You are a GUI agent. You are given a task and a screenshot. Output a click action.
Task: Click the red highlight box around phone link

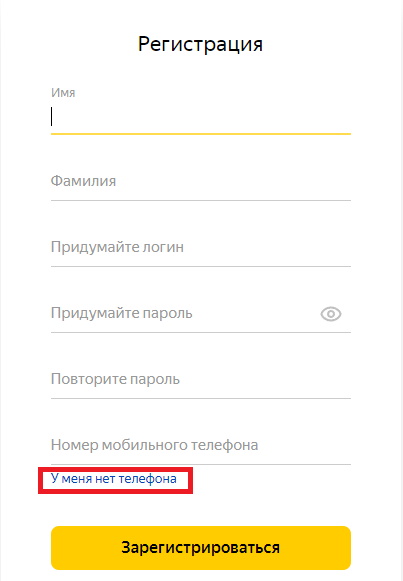click(x=116, y=481)
